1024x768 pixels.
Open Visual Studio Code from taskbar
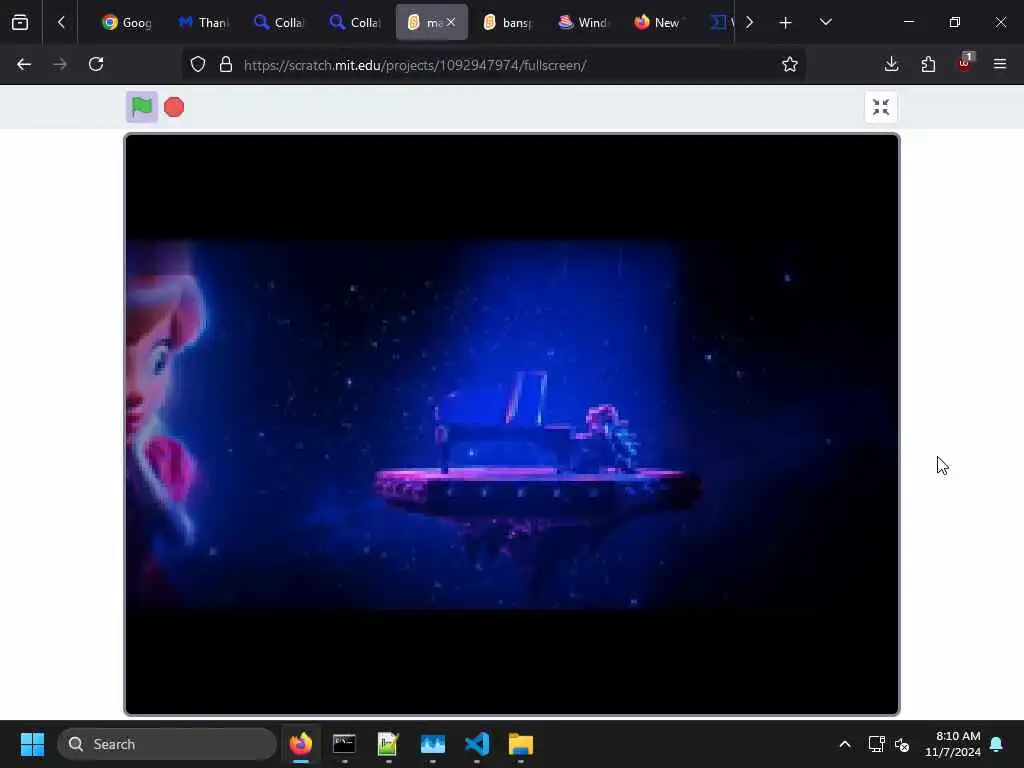click(477, 744)
